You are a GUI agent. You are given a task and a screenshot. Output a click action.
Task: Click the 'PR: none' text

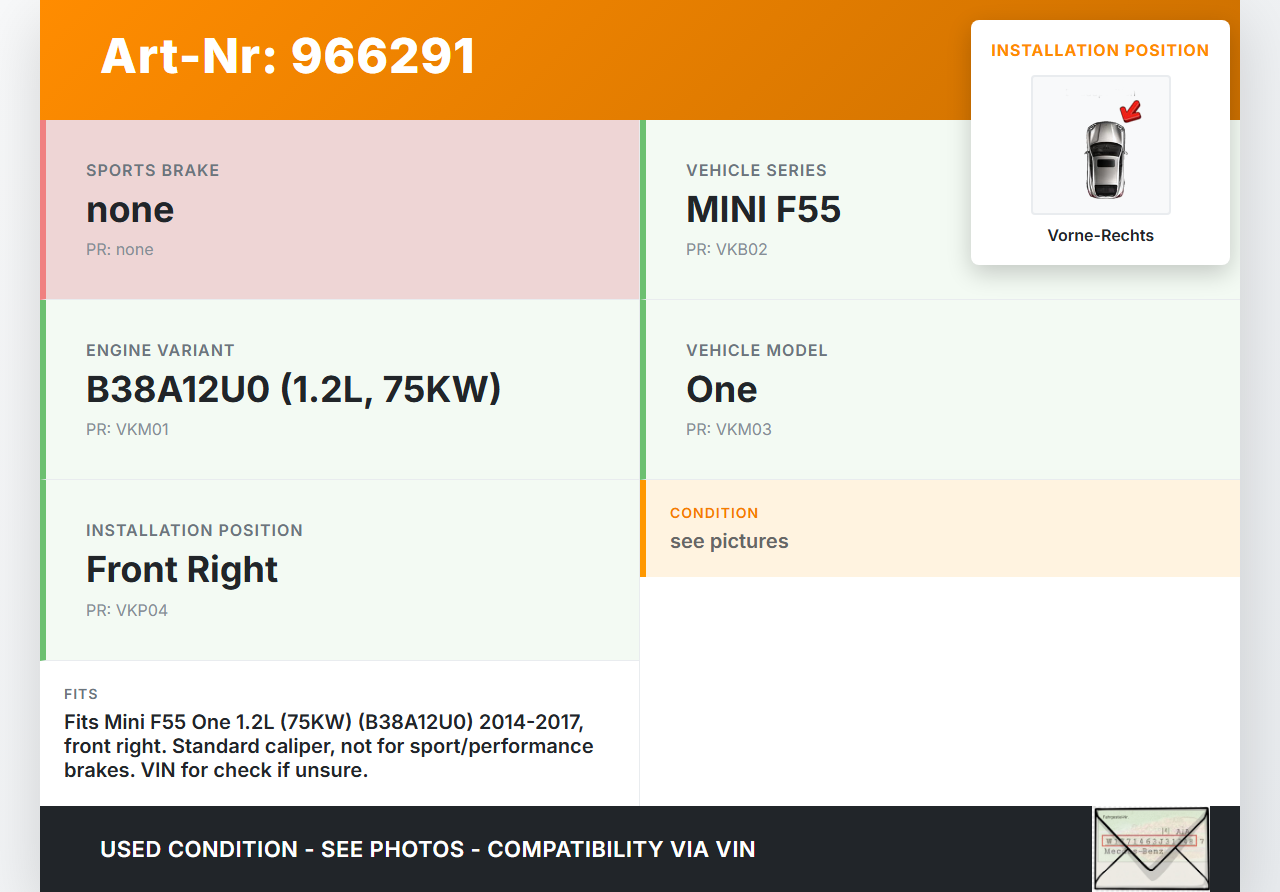(120, 249)
